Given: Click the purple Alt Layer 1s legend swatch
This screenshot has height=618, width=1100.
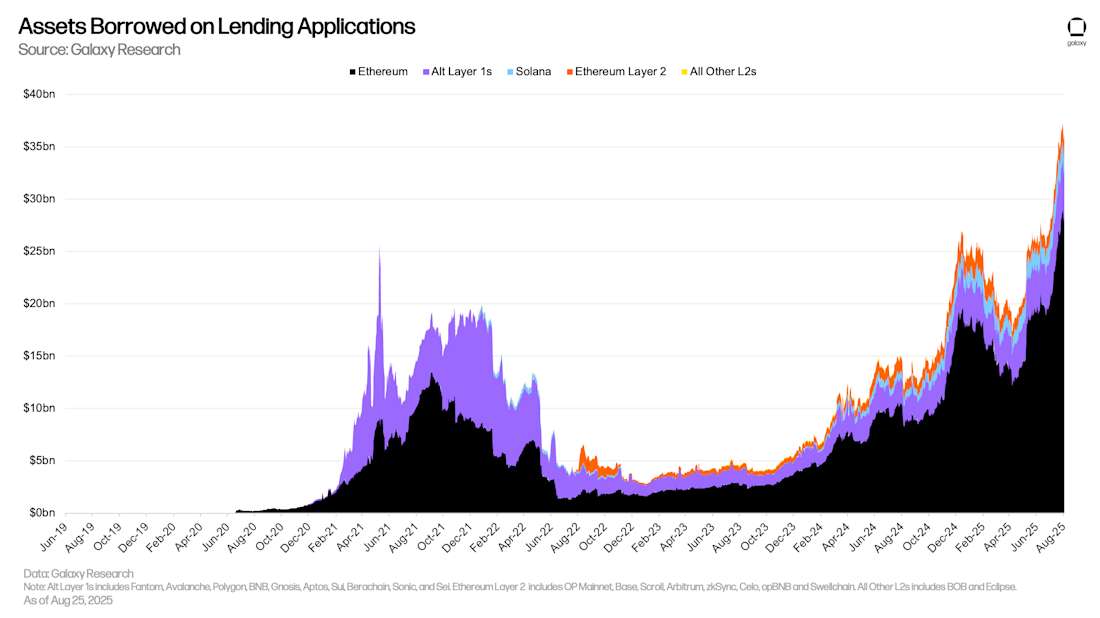Looking at the screenshot, I should [x=425, y=71].
